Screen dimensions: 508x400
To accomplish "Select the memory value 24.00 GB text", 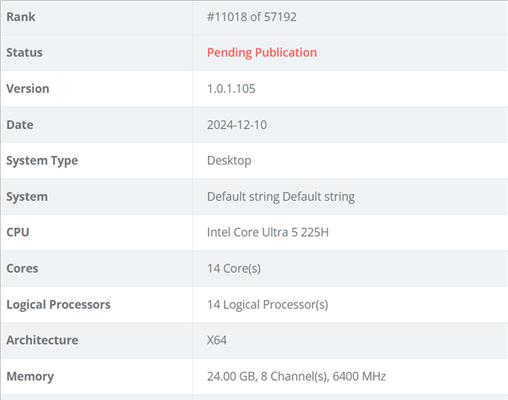I will click(x=232, y=376).
